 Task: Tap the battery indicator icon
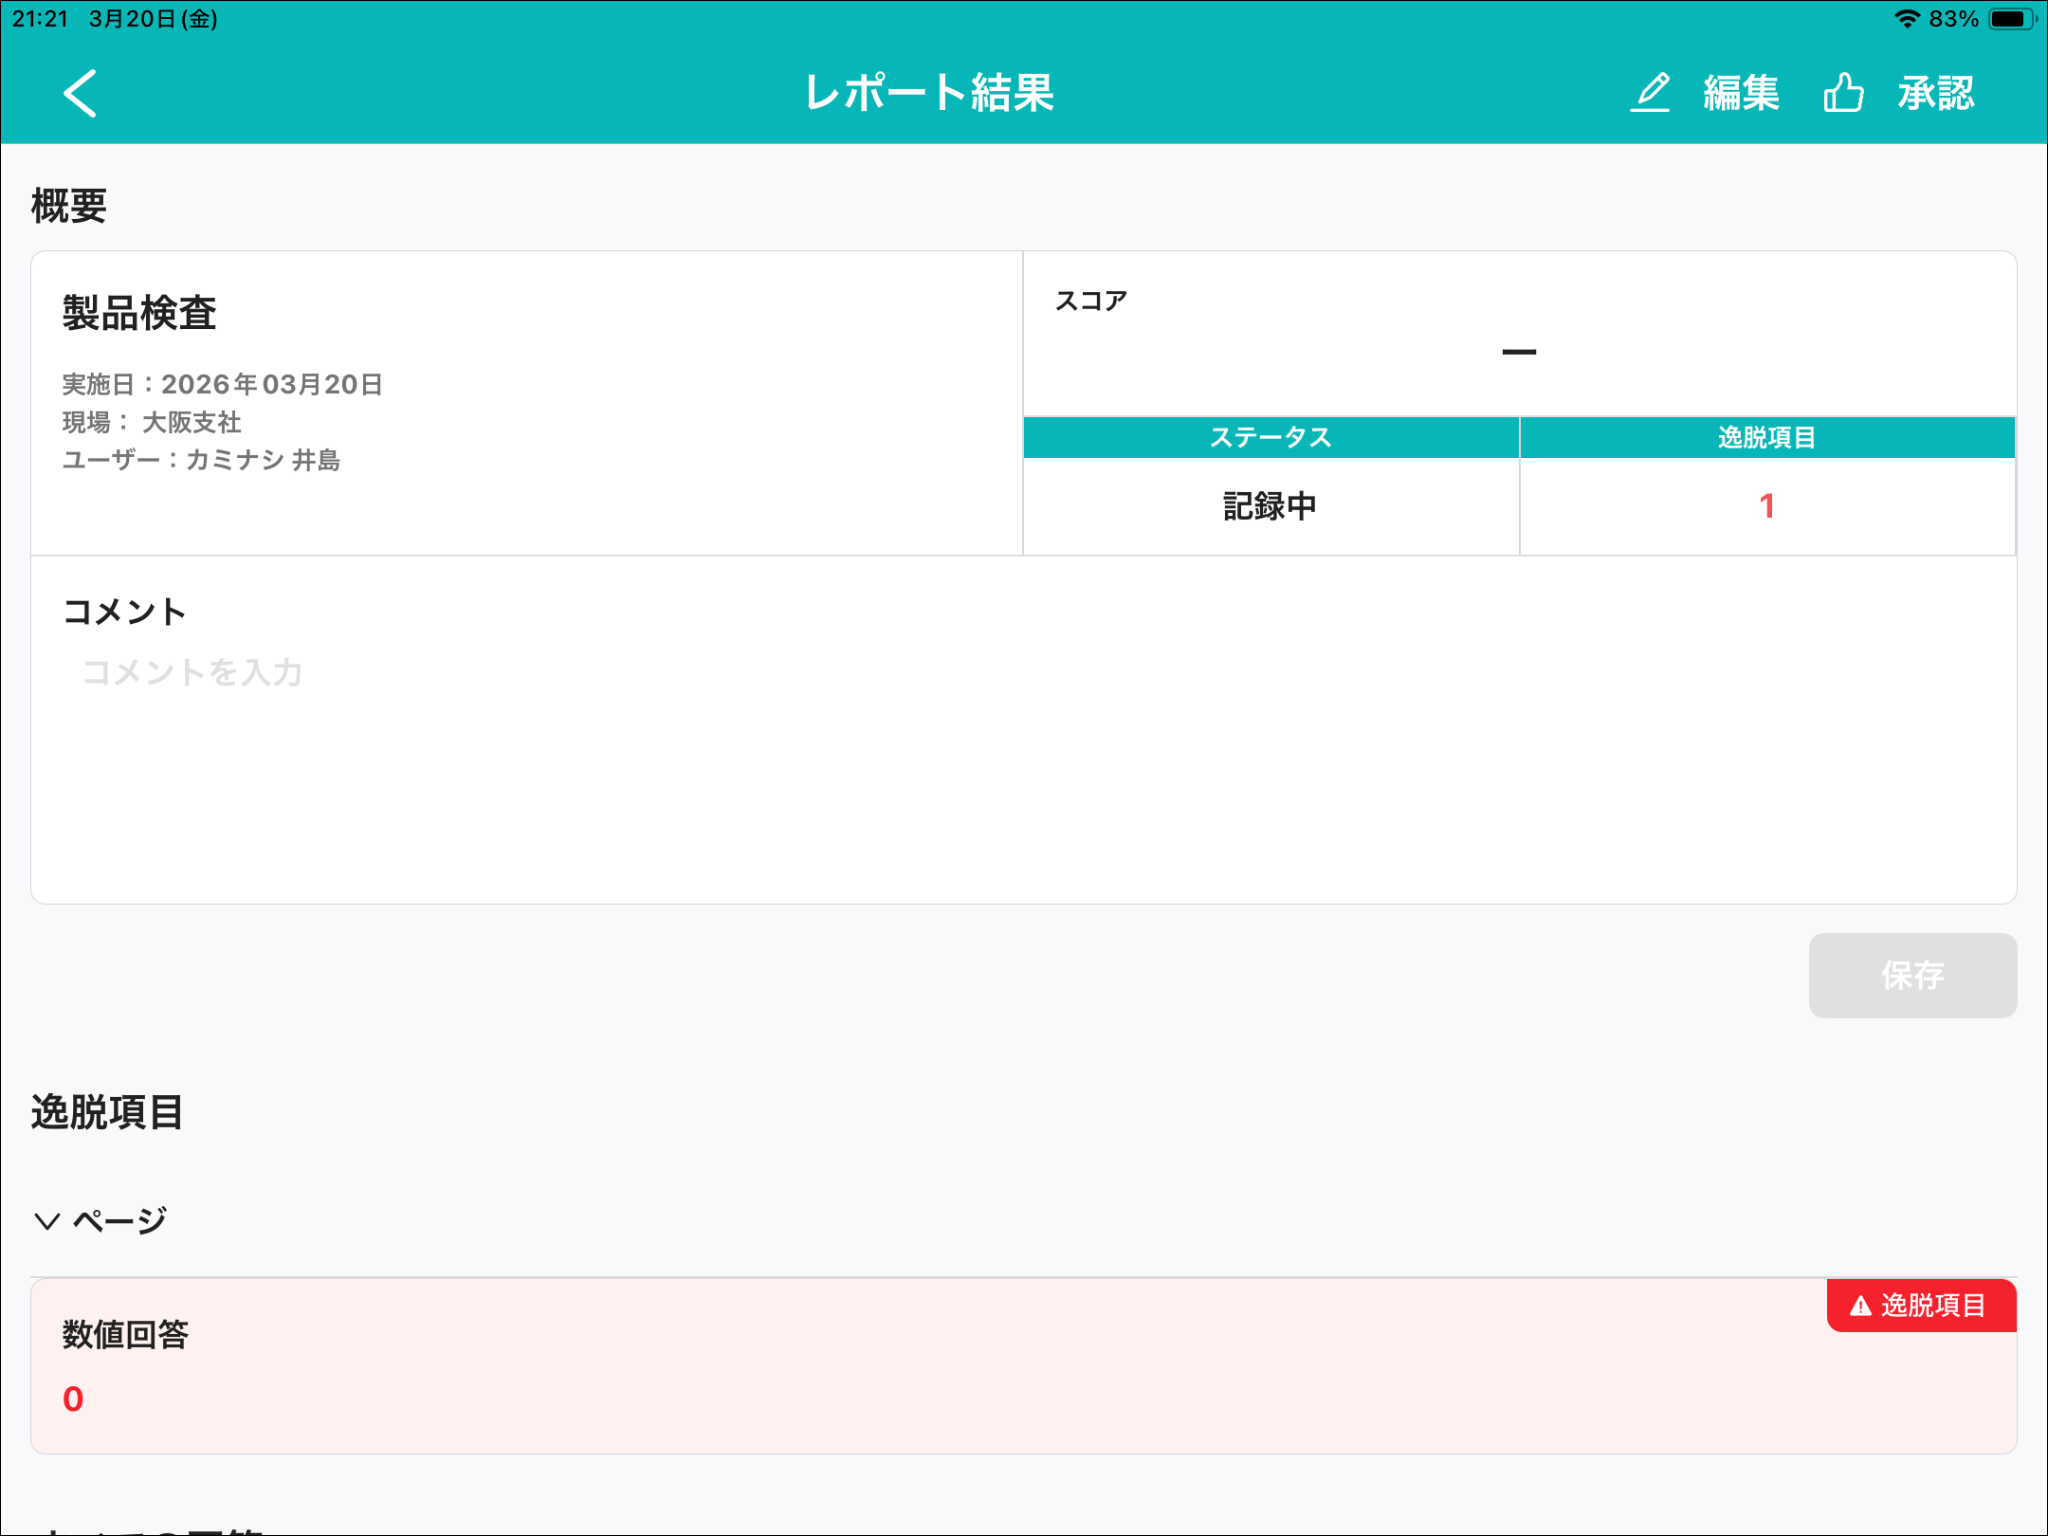coord(2011,19)
